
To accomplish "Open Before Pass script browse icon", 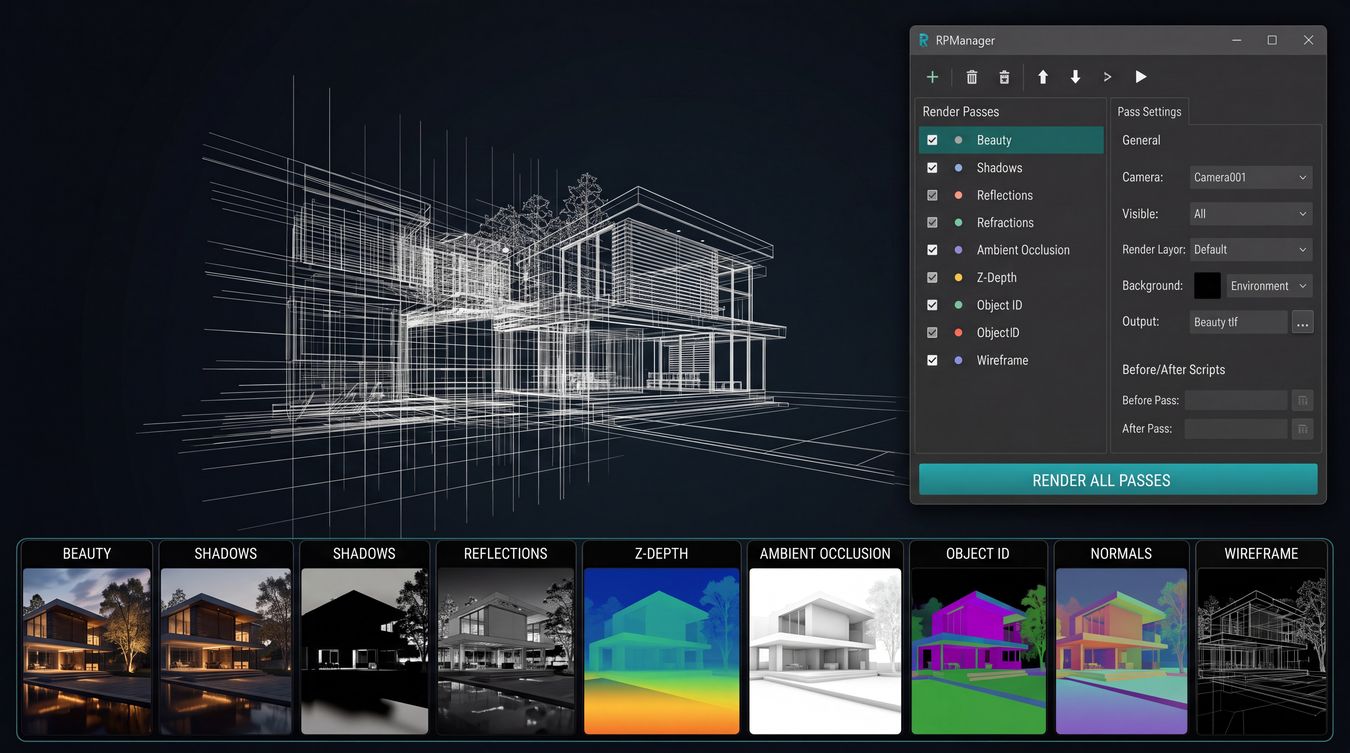I will (1302, 400).
